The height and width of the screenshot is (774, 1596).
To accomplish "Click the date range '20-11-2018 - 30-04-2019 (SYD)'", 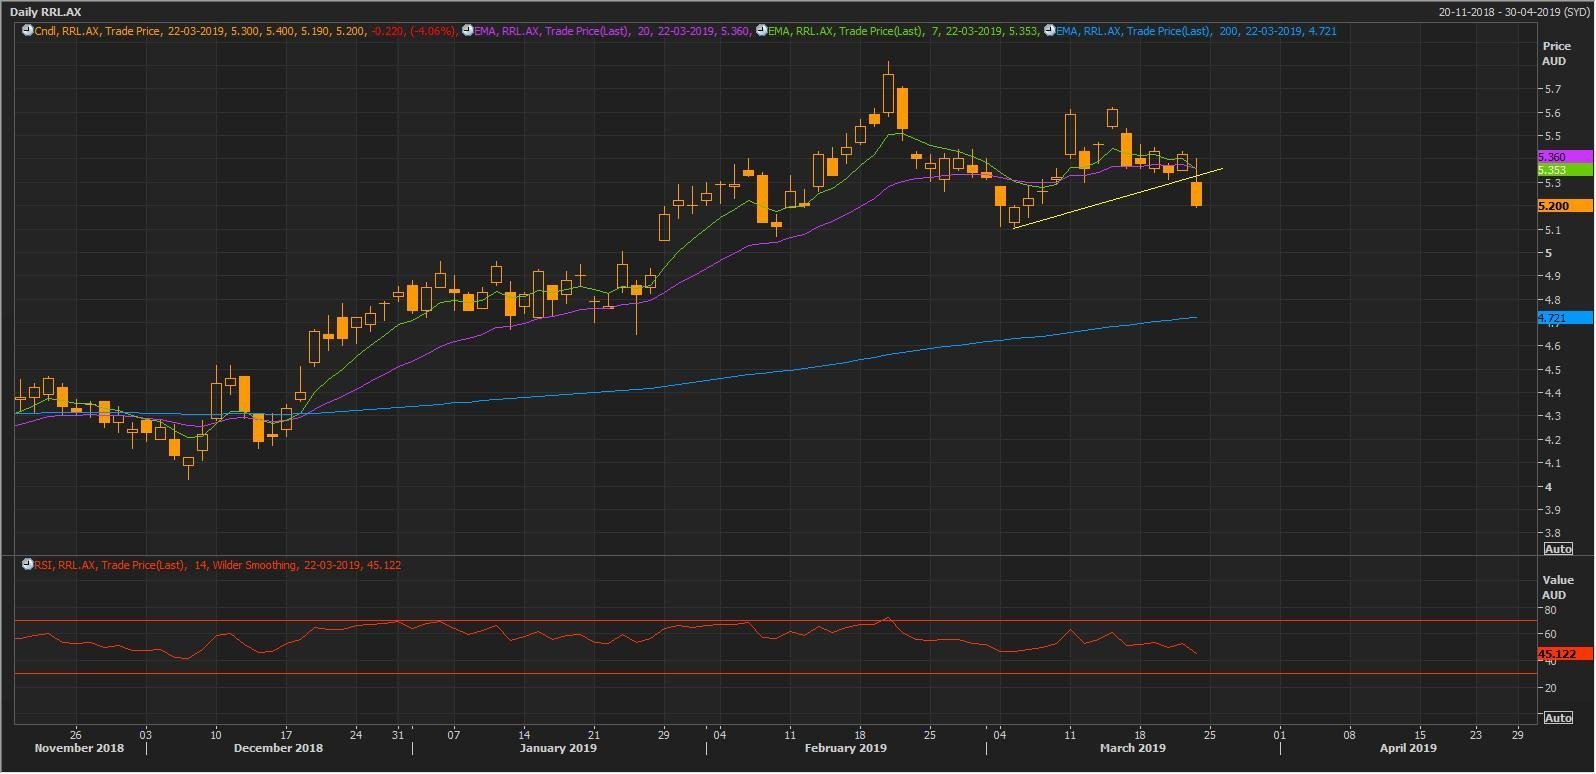I will tap(1513, 12).
